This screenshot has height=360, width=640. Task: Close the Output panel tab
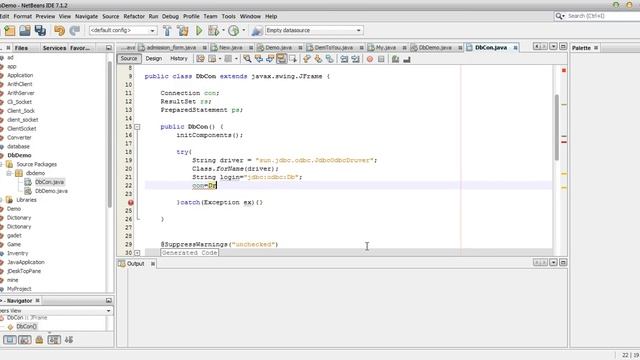[153, 264]
